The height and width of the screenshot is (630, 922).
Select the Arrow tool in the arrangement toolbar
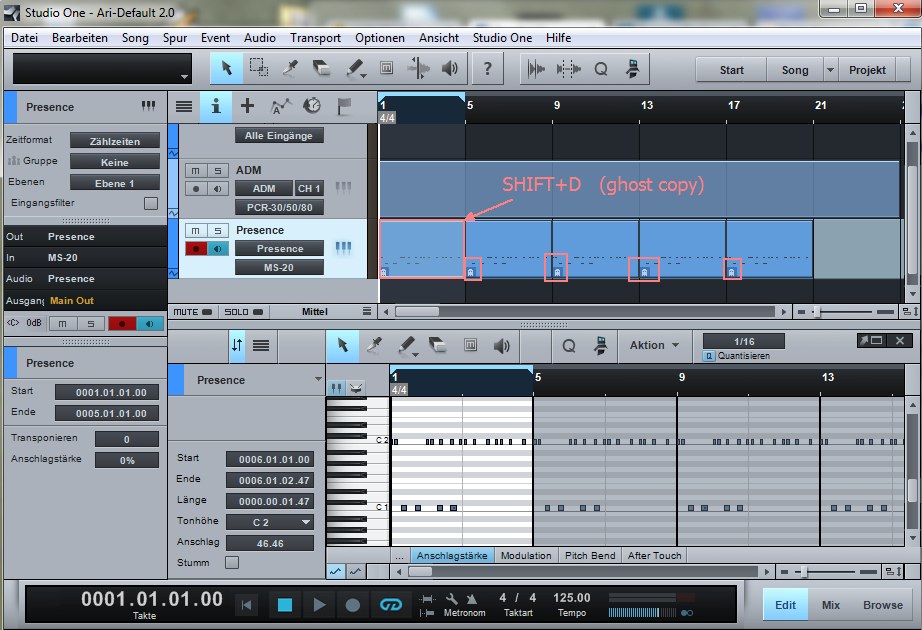point(226,68)
